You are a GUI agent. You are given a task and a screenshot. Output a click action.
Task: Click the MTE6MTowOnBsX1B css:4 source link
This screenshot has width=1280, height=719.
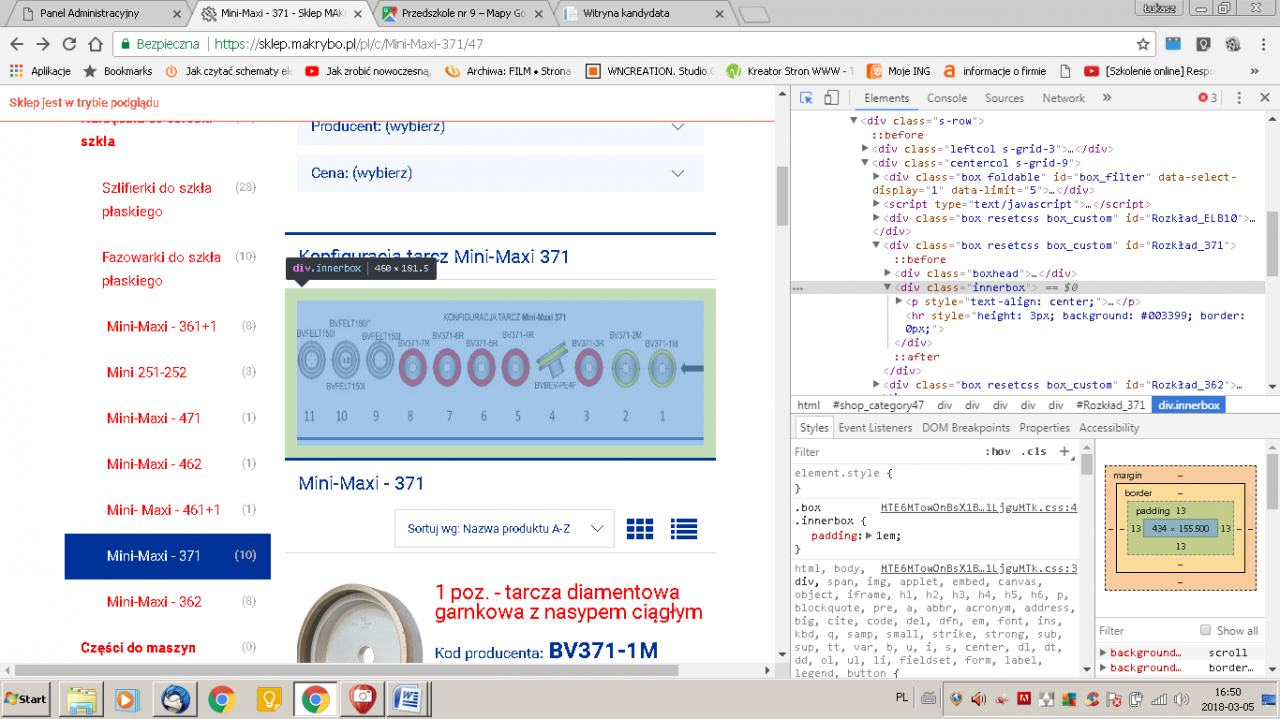click(x=978, y=507)
